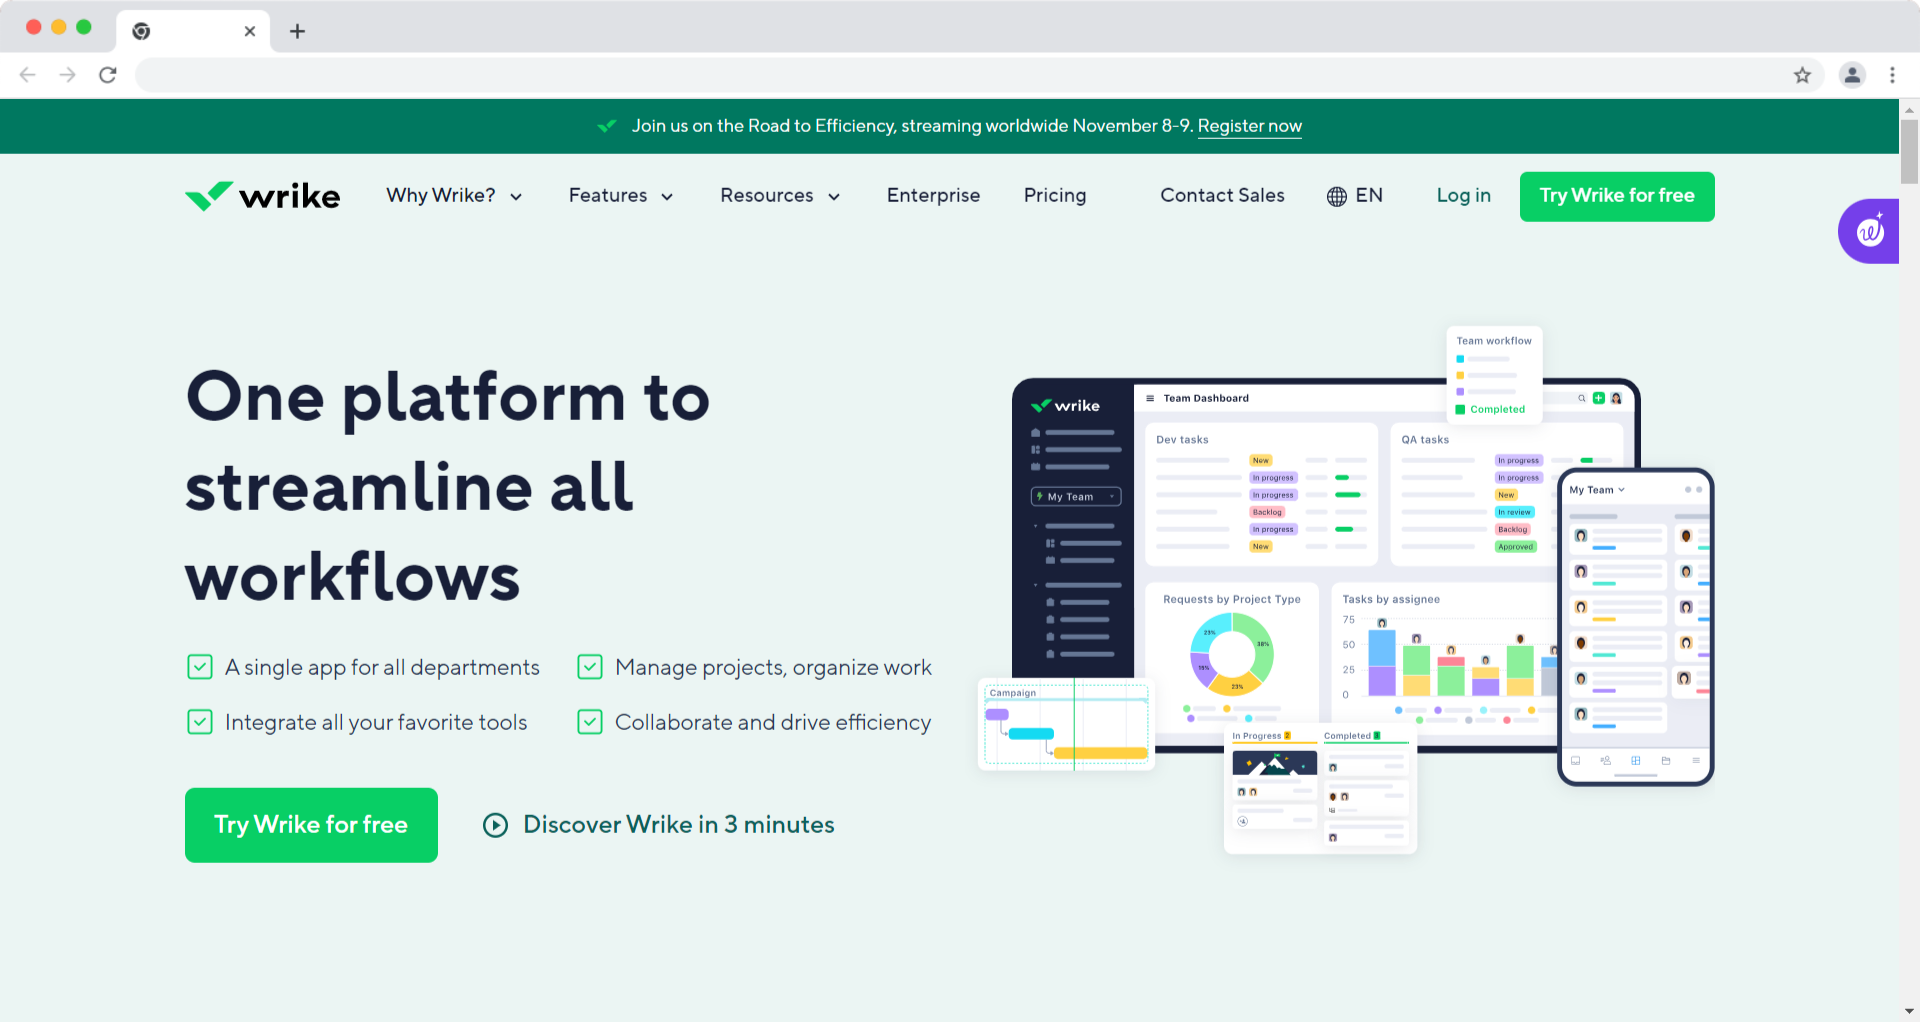
Task: Click the Register now link in the banner
Action: click(1250, 126)
